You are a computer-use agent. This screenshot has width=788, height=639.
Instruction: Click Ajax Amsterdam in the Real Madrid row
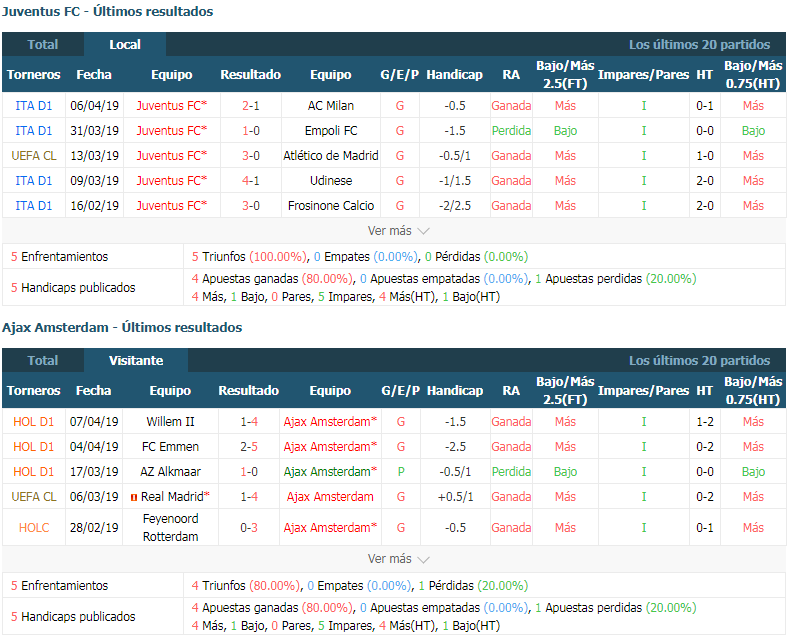pos(330,496)
